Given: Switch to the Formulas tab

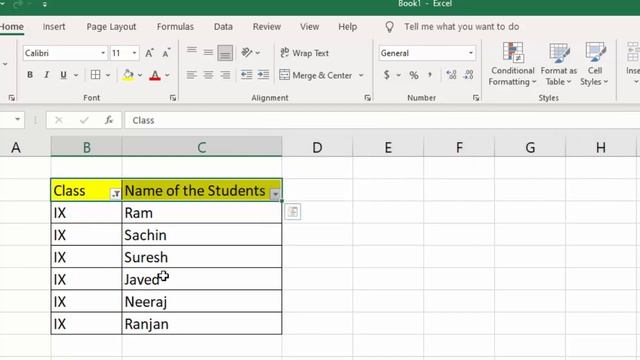Looking at the screenshot, I should click(x=175, y=27).
